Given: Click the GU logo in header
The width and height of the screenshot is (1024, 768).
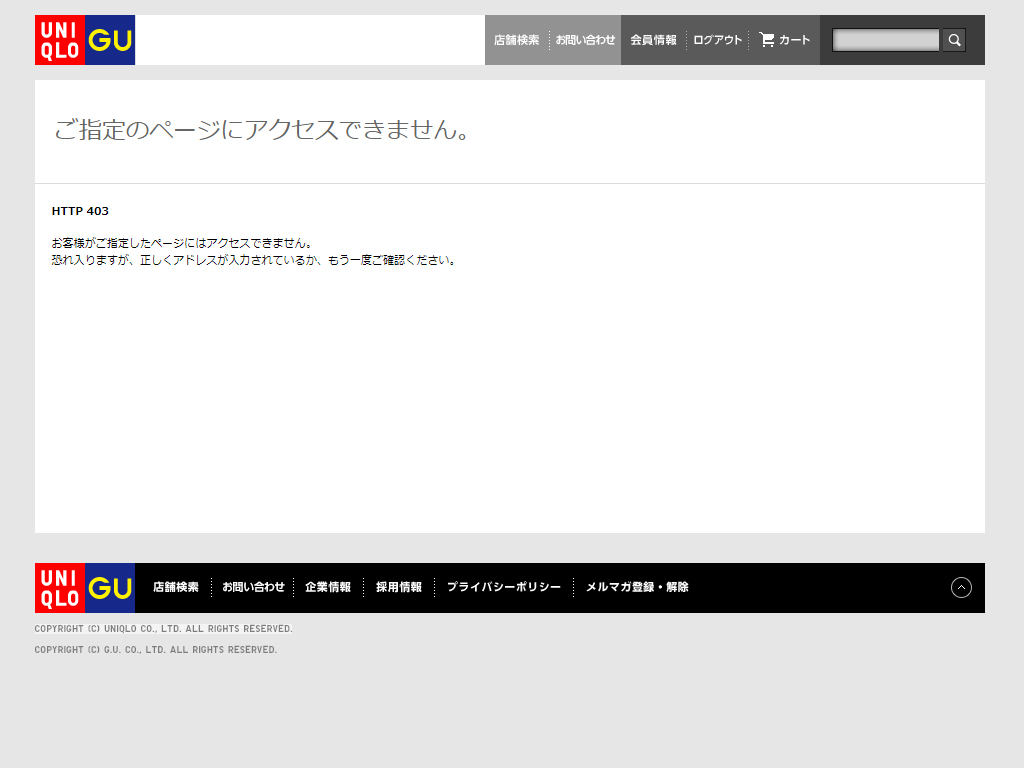Looking at the screenshot, I should click(110, 40).
